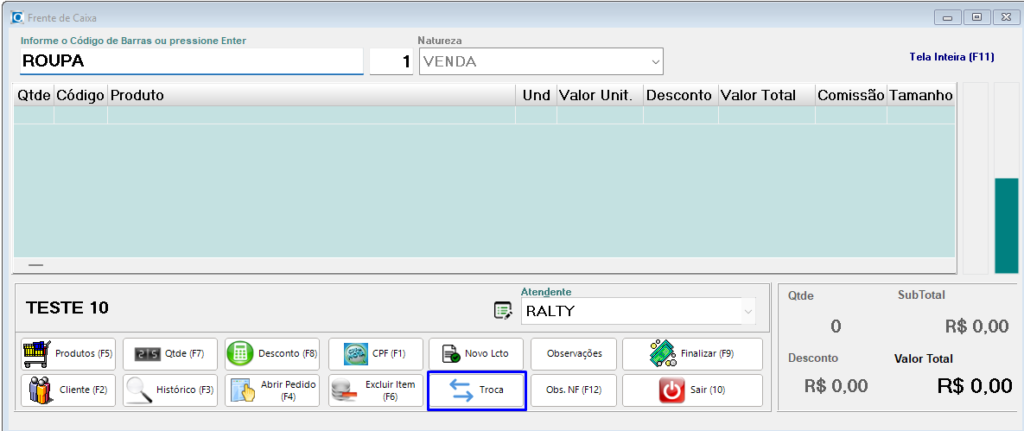Exit using the Sair power button
The width and height of the screenshot is (1024, 431).
(x=692, y=390)
